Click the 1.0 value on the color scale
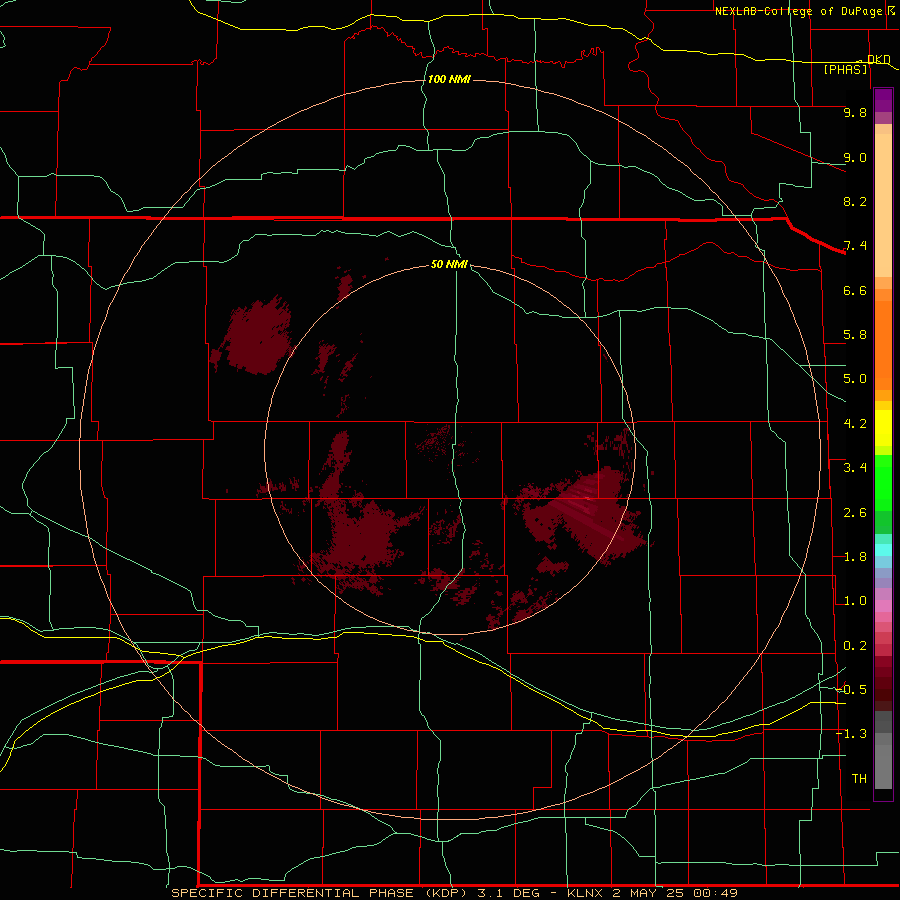 855,601
